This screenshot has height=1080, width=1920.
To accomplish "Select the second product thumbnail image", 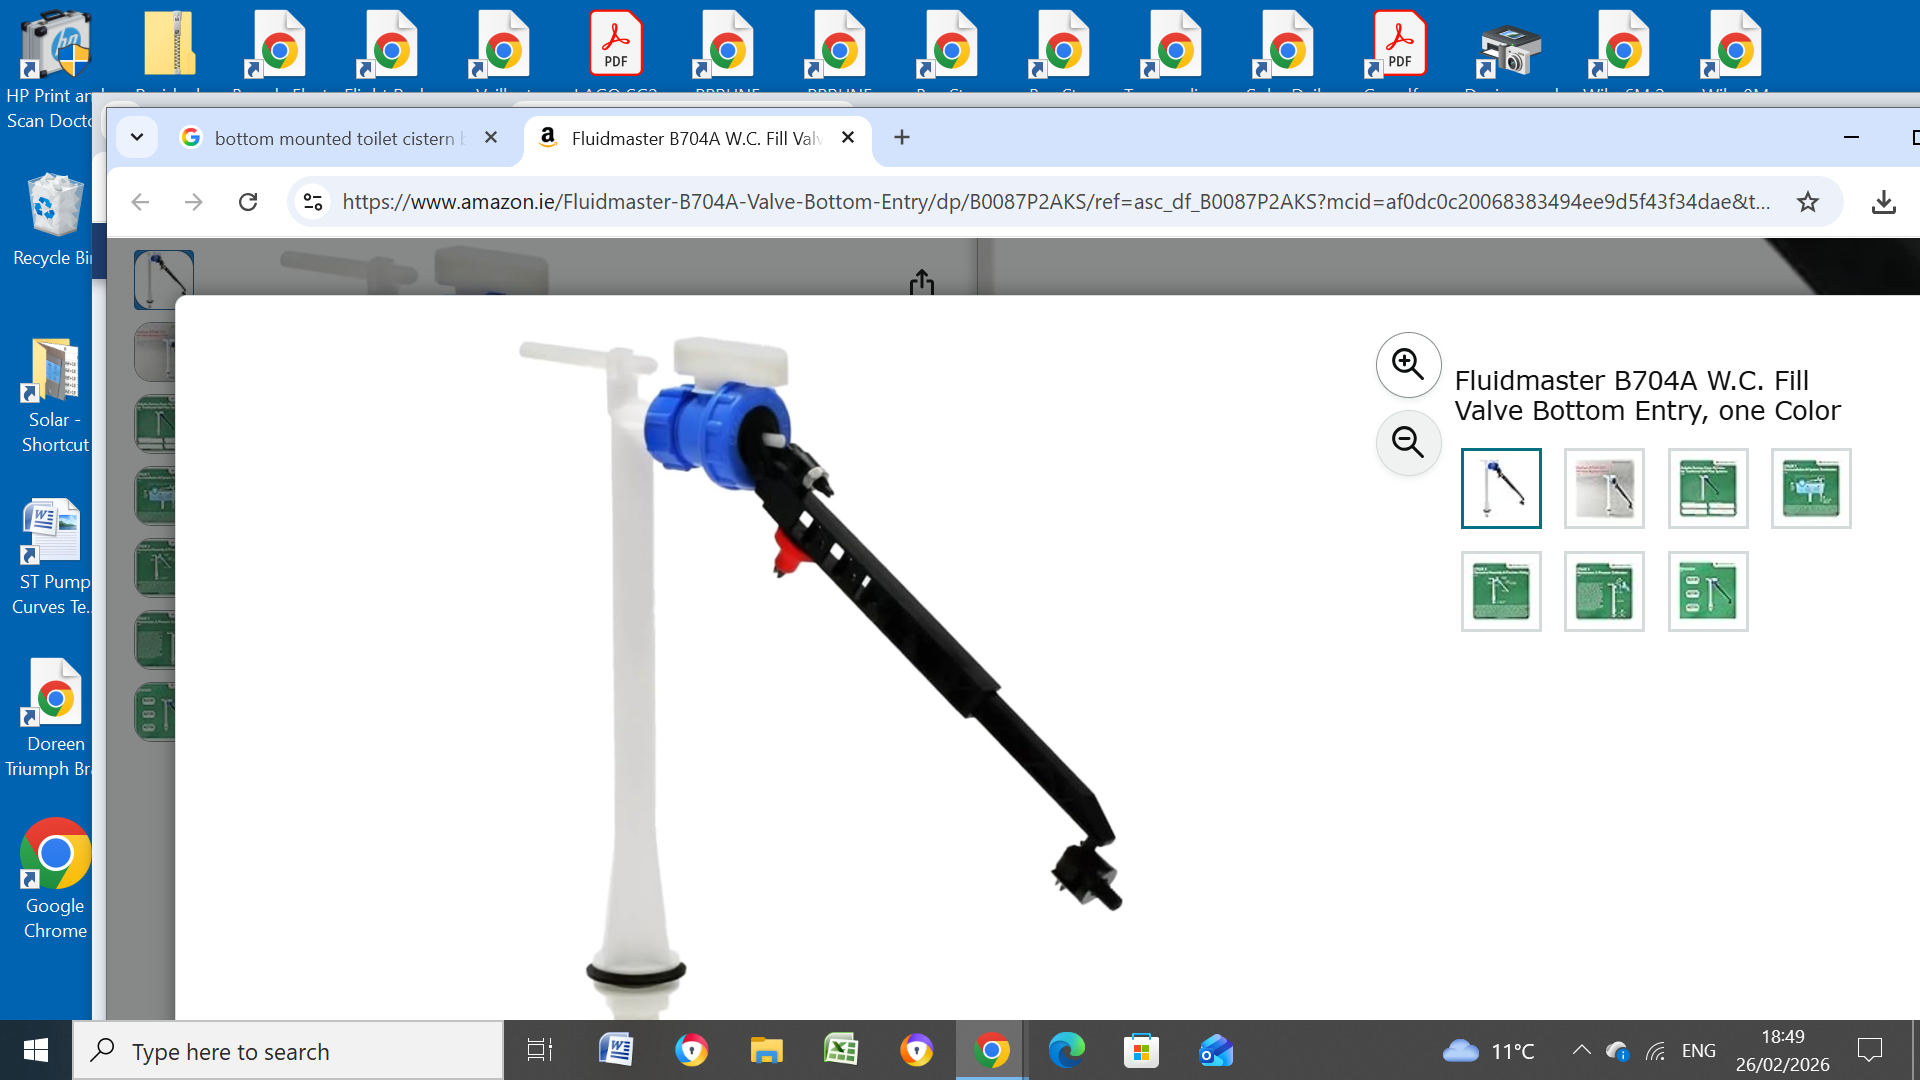I will tap(1604, 489).
